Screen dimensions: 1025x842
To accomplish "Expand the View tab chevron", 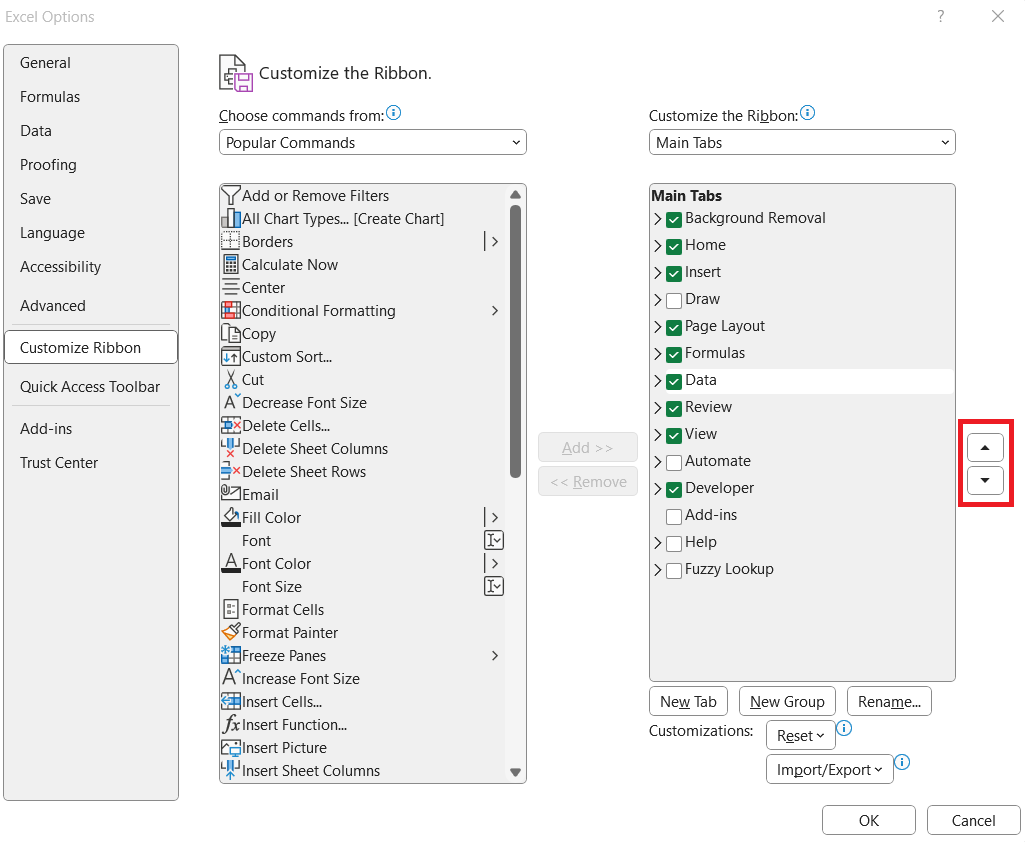I will point(658,435).
